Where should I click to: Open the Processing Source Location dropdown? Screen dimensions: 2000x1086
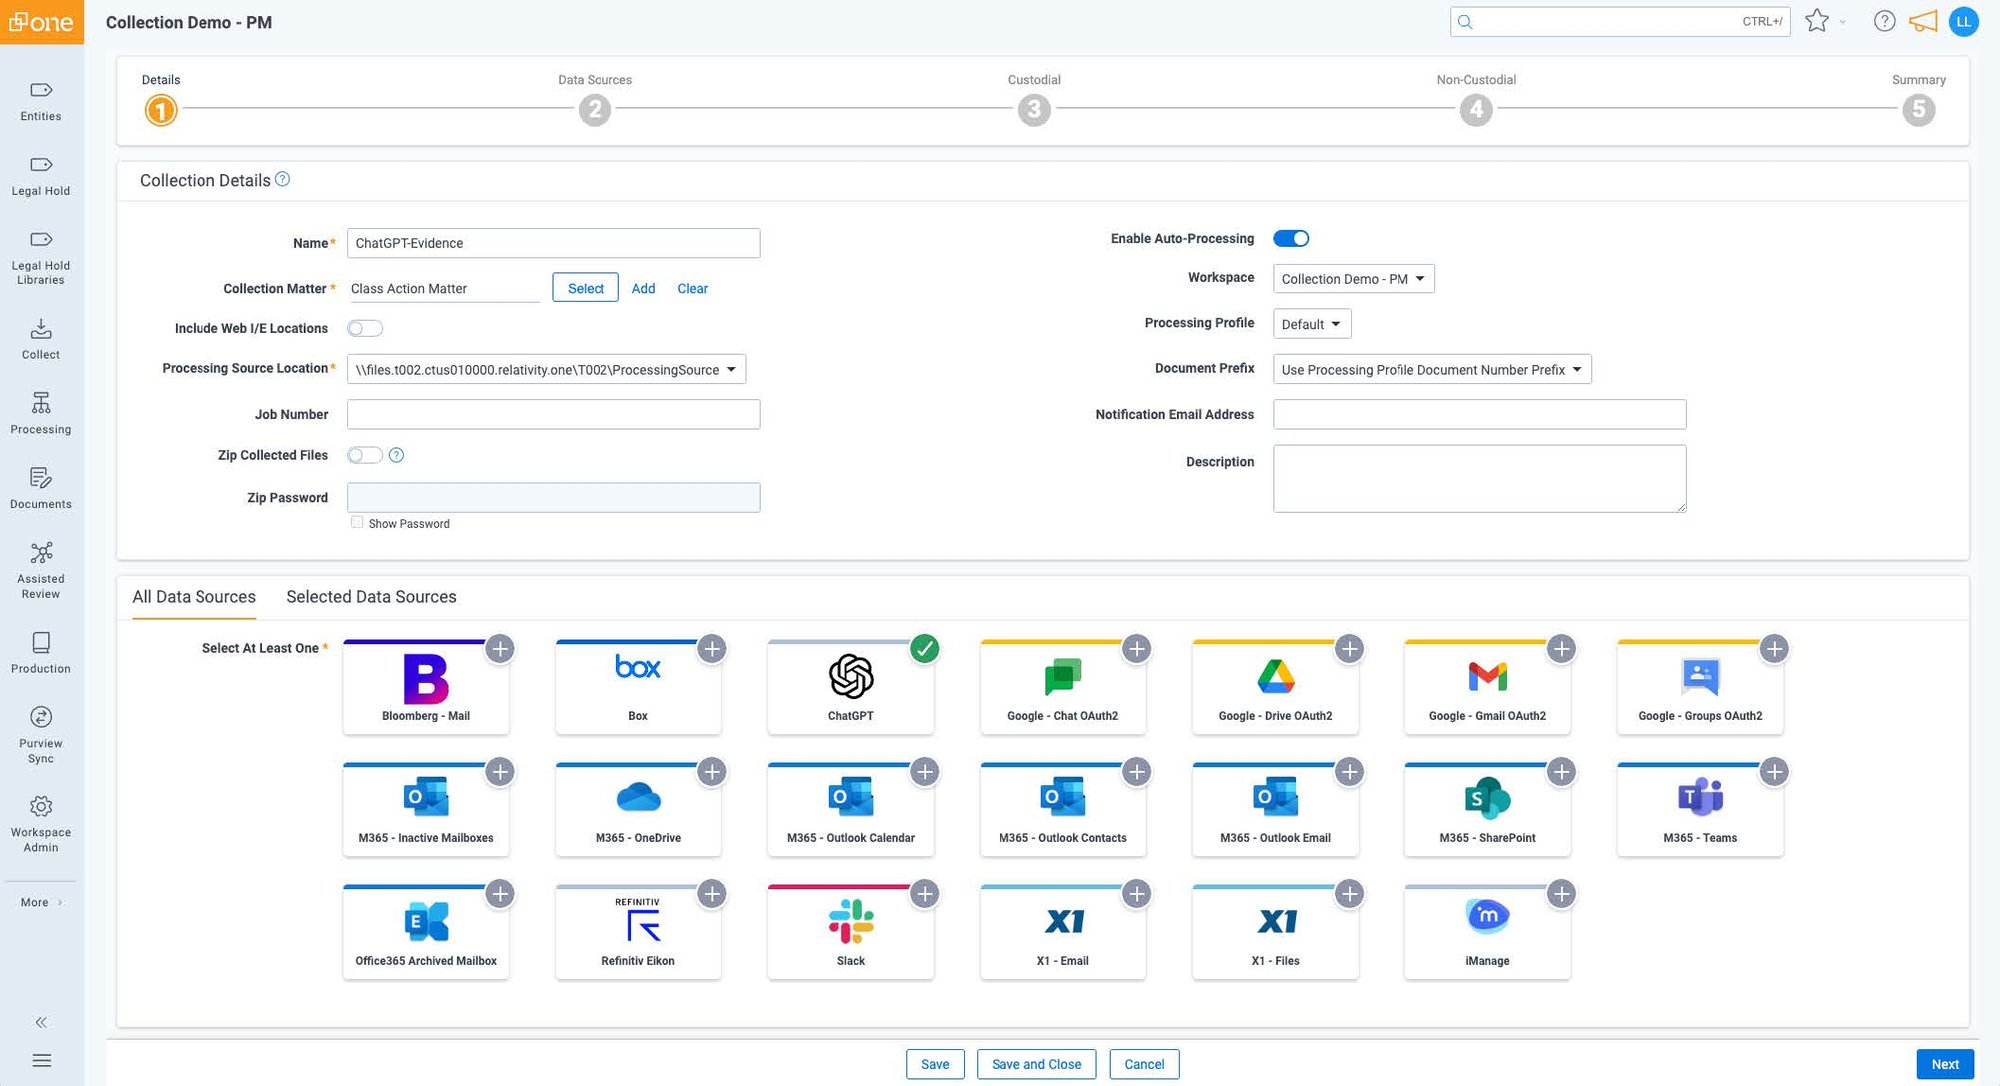pos(546,369)
